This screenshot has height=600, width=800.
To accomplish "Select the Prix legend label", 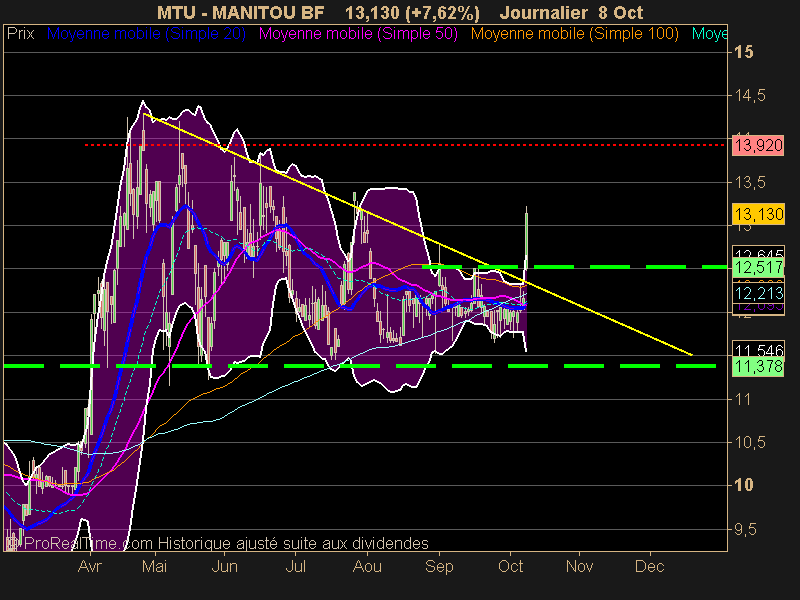I will coord(20,34).
